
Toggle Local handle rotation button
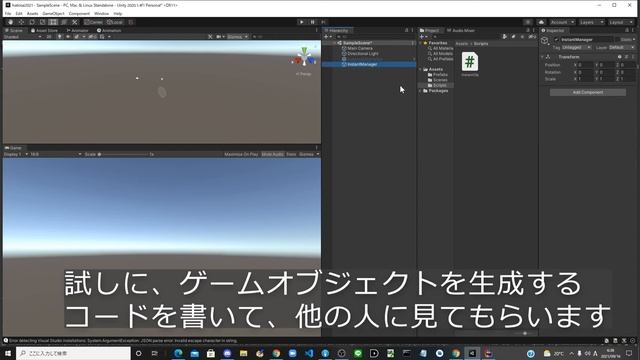point(115,22)
